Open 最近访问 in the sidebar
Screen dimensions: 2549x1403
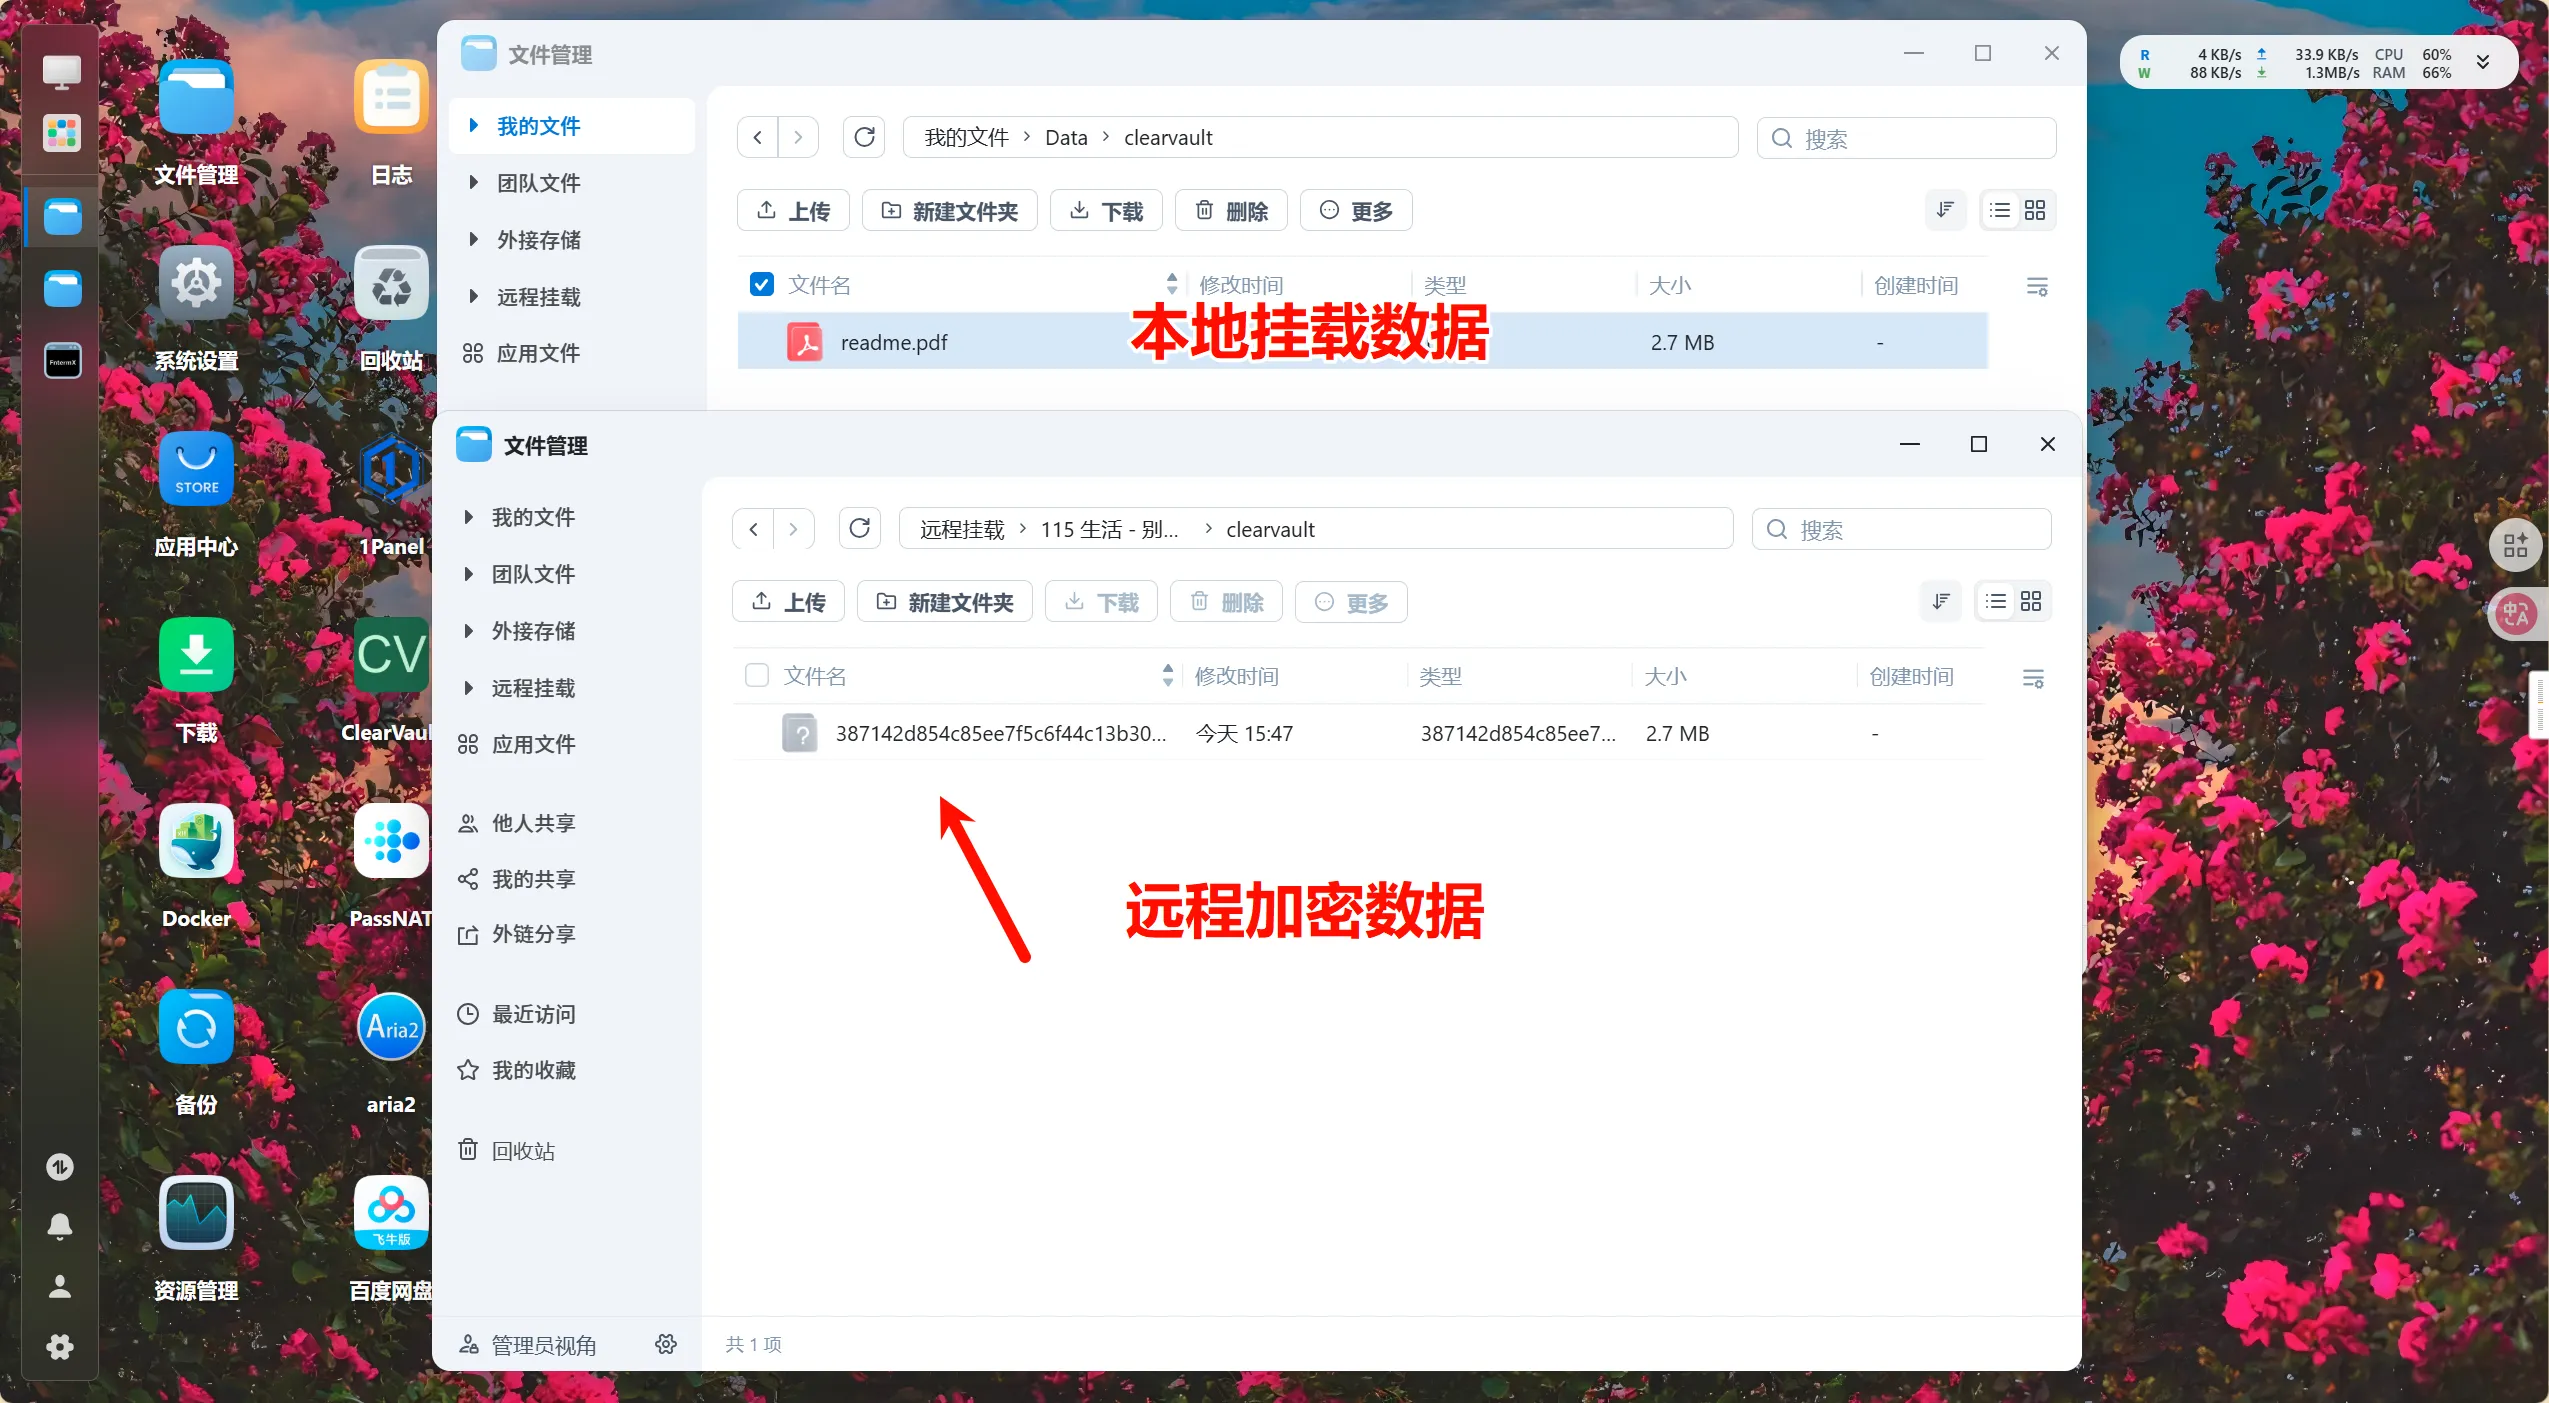pos(533,1014)
